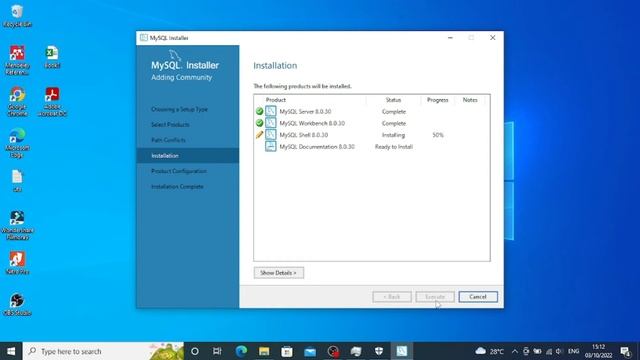This screenshot has width=640, height=360.
Task: Go to Select Products step
Action: (170, 124)
